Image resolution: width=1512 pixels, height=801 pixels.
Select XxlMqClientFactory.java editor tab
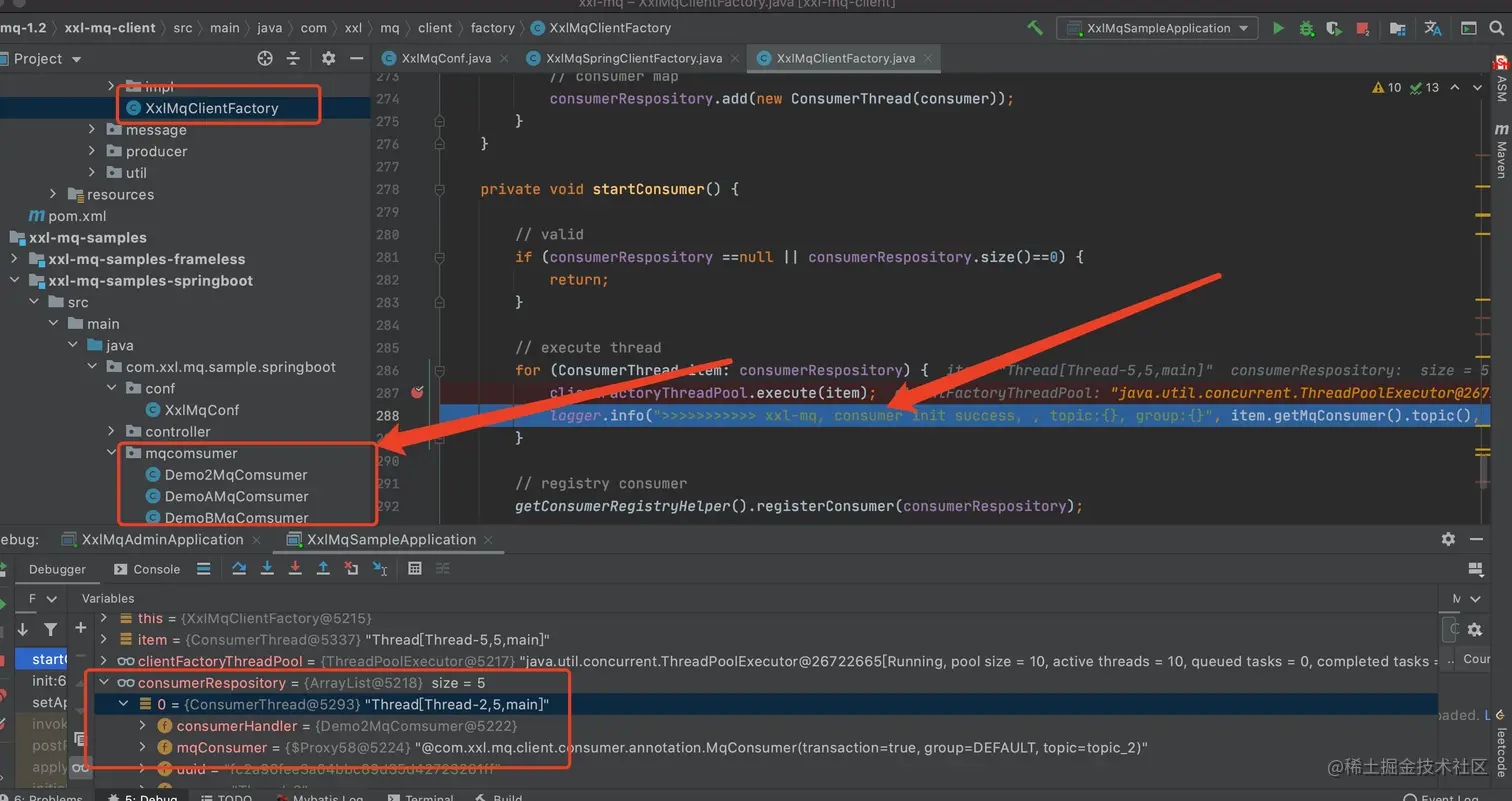[846, 58]
